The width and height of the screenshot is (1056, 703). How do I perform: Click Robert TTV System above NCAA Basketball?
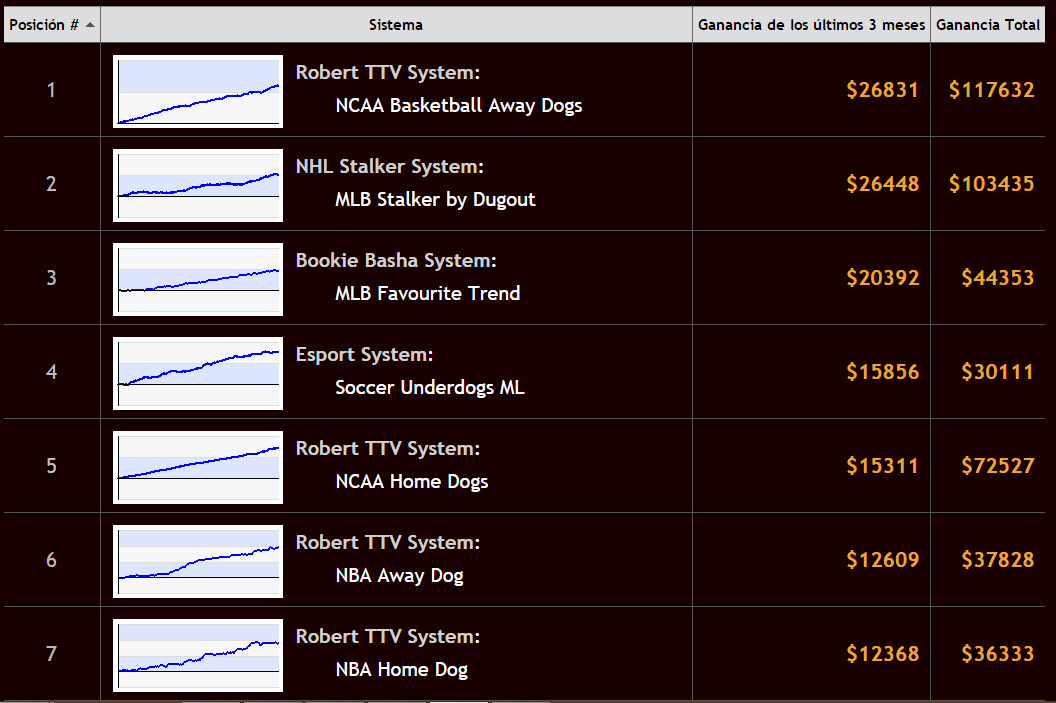(x=388, y=73)
